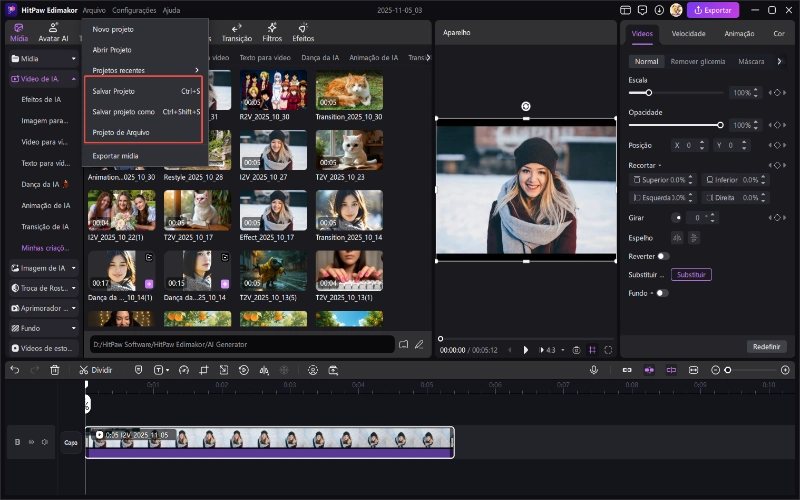Play the preview video

[526, 350]
